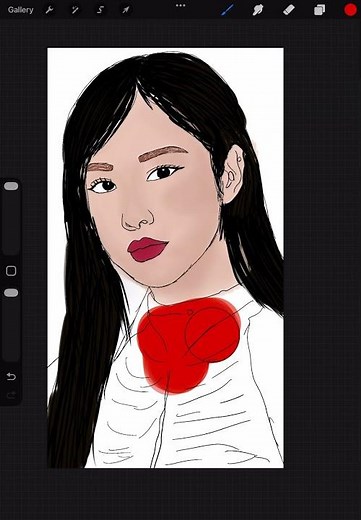The image size is (361, 520).
Task: Open the Adjustments magic wand menu
Action: [x=75, y=10]
